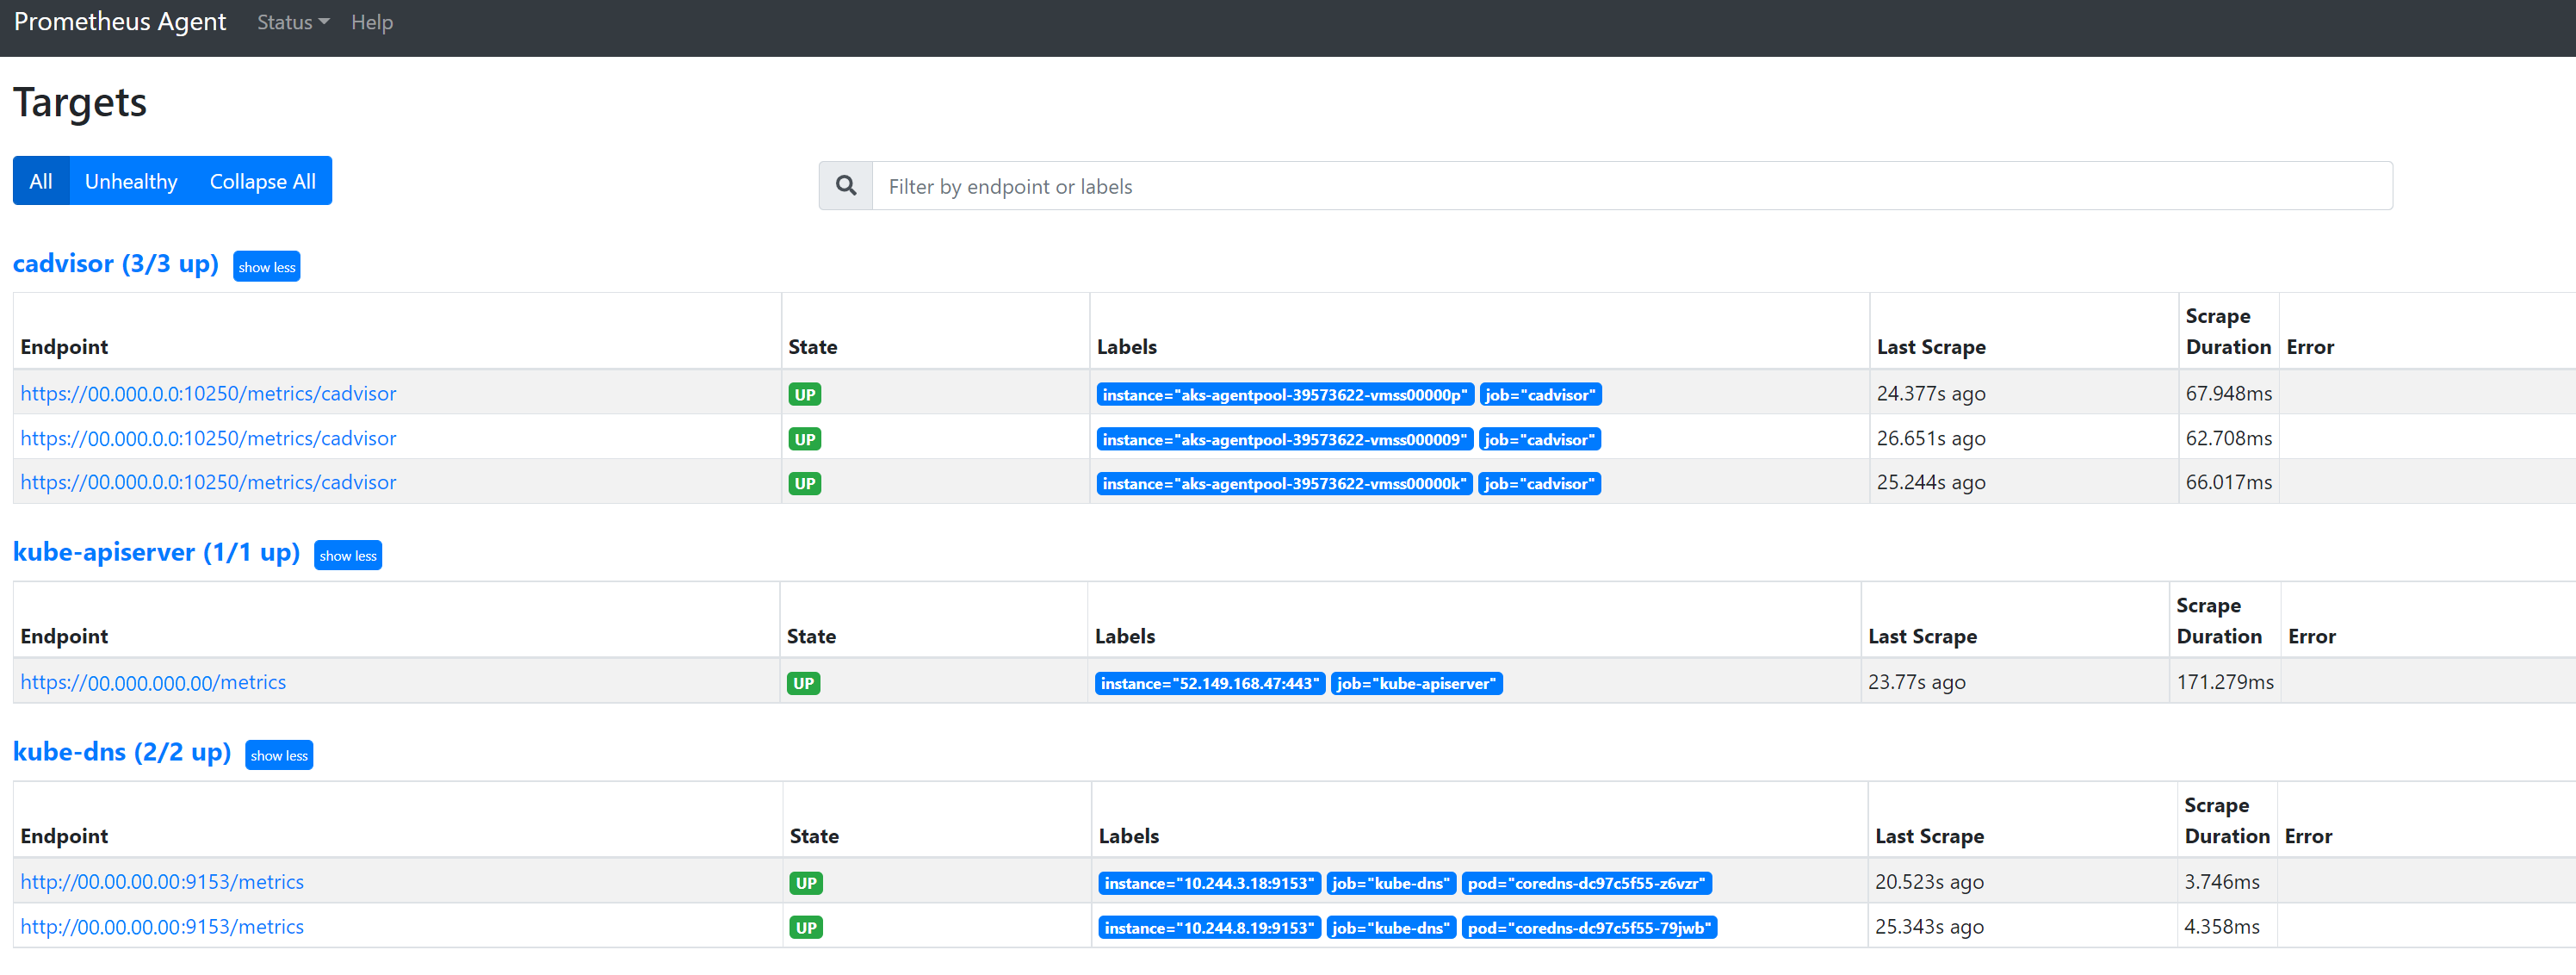This screenshot has width=2576, height=975.
Task: Select the All targets filter button
Action: tap(41, 181)
